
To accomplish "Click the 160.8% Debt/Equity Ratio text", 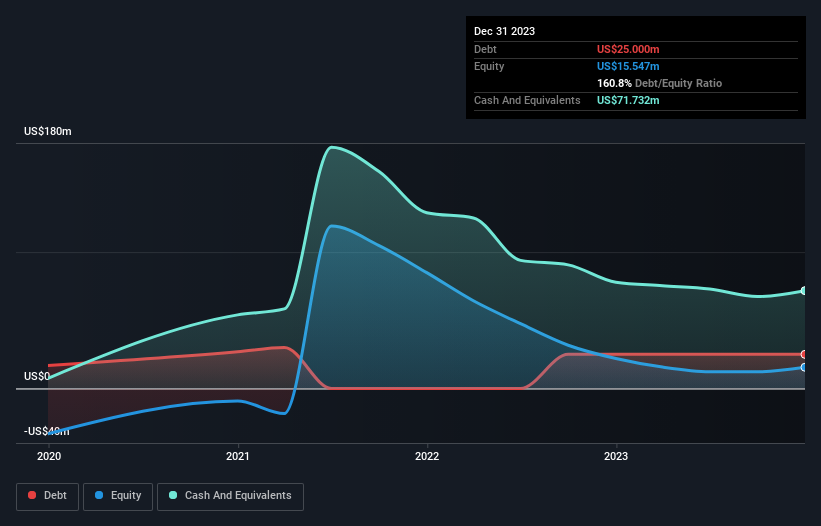I will click(659, 83).
